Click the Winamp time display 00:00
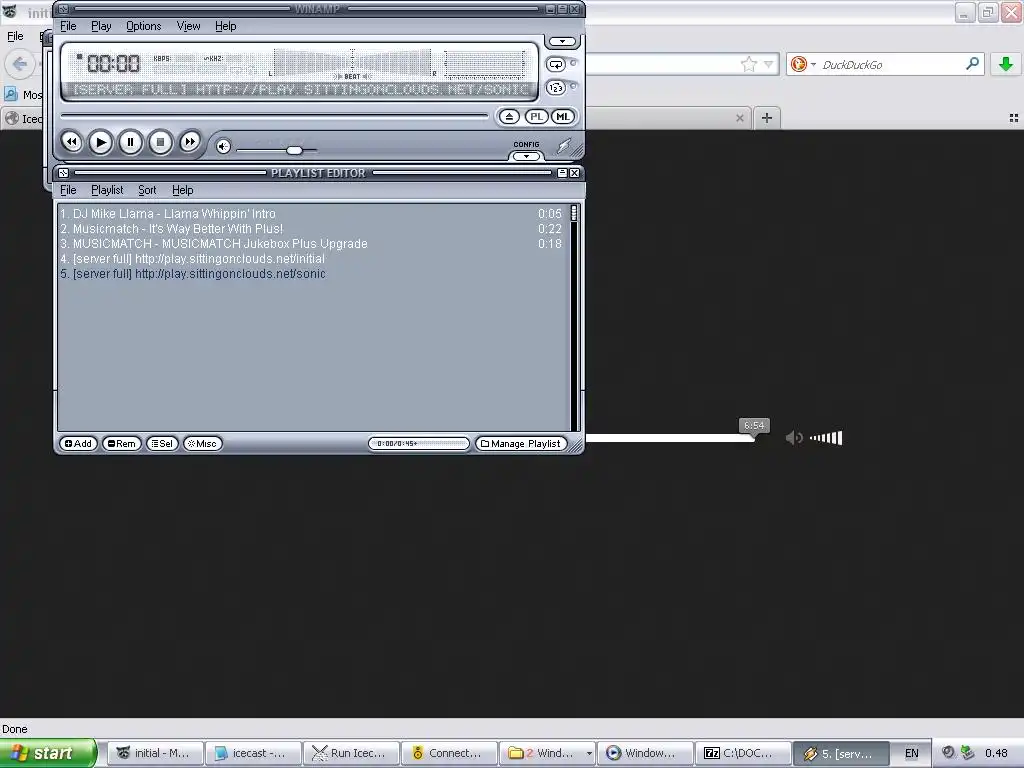1024x768 pixels. pyautogui.click(x=113, y=63)
